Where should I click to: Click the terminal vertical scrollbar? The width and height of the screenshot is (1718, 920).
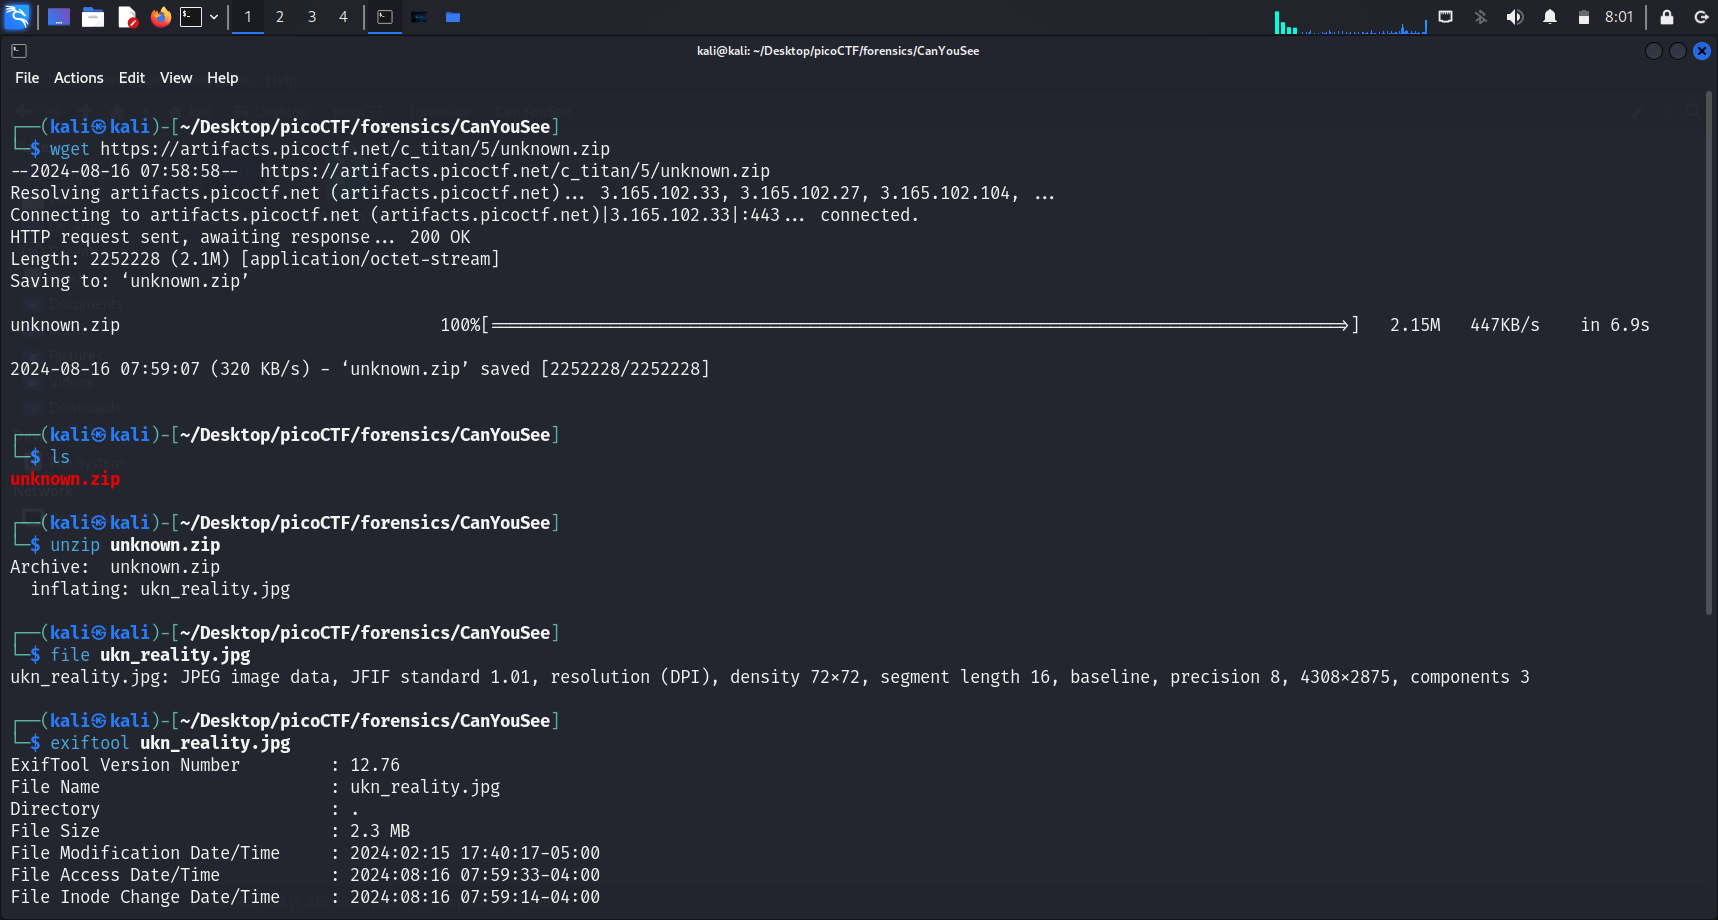pos(1709,350)
